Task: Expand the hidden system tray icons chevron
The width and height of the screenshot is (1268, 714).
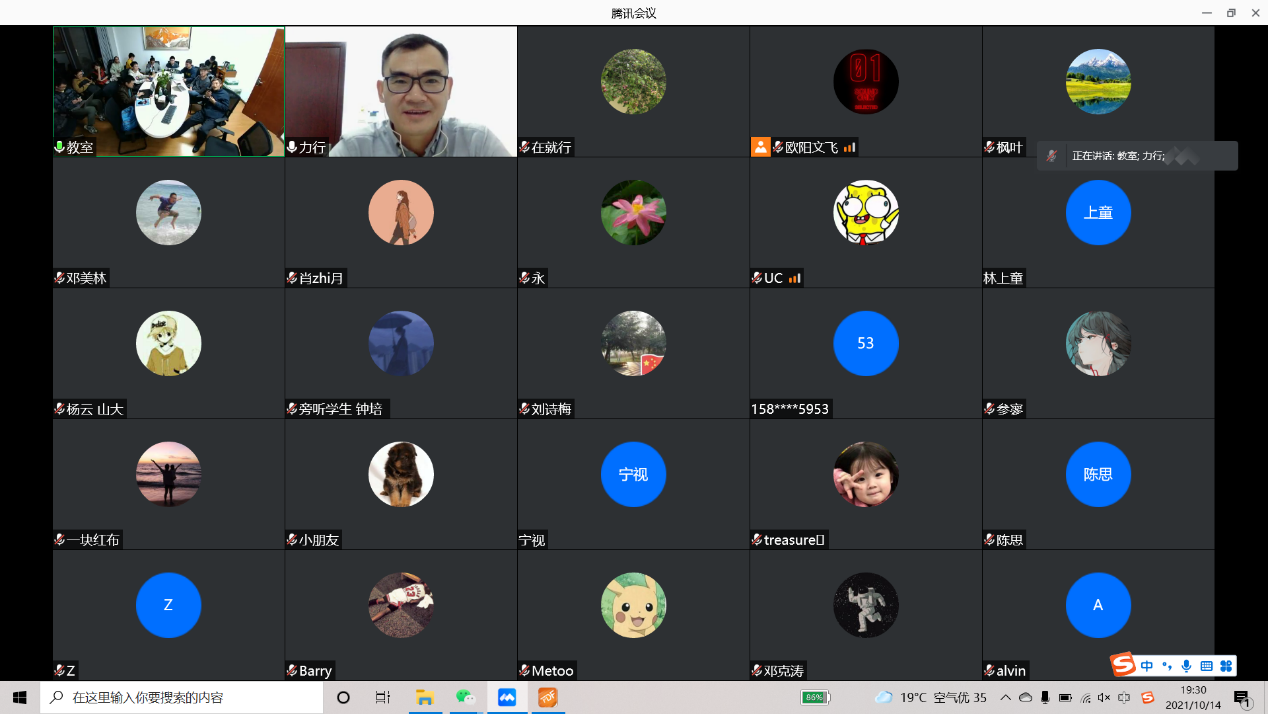Action: point(1005,697)
